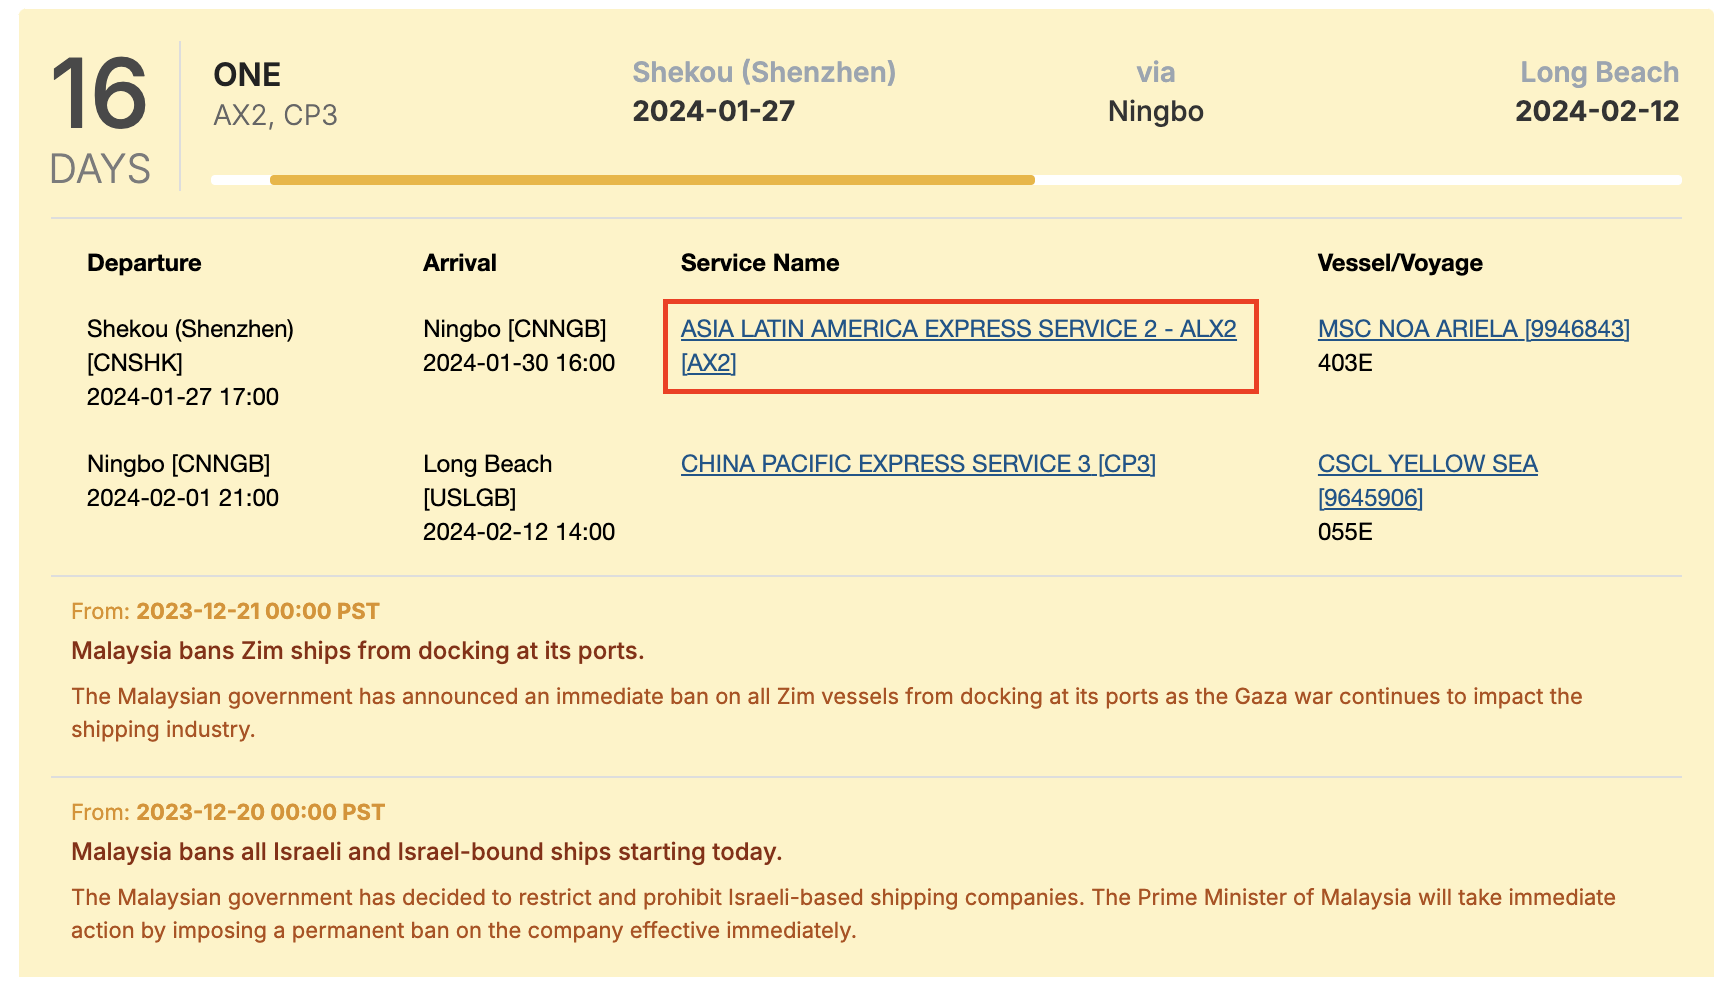
Task: Click arrival date 2024-02-12 in header
Action: point(1597,111)
